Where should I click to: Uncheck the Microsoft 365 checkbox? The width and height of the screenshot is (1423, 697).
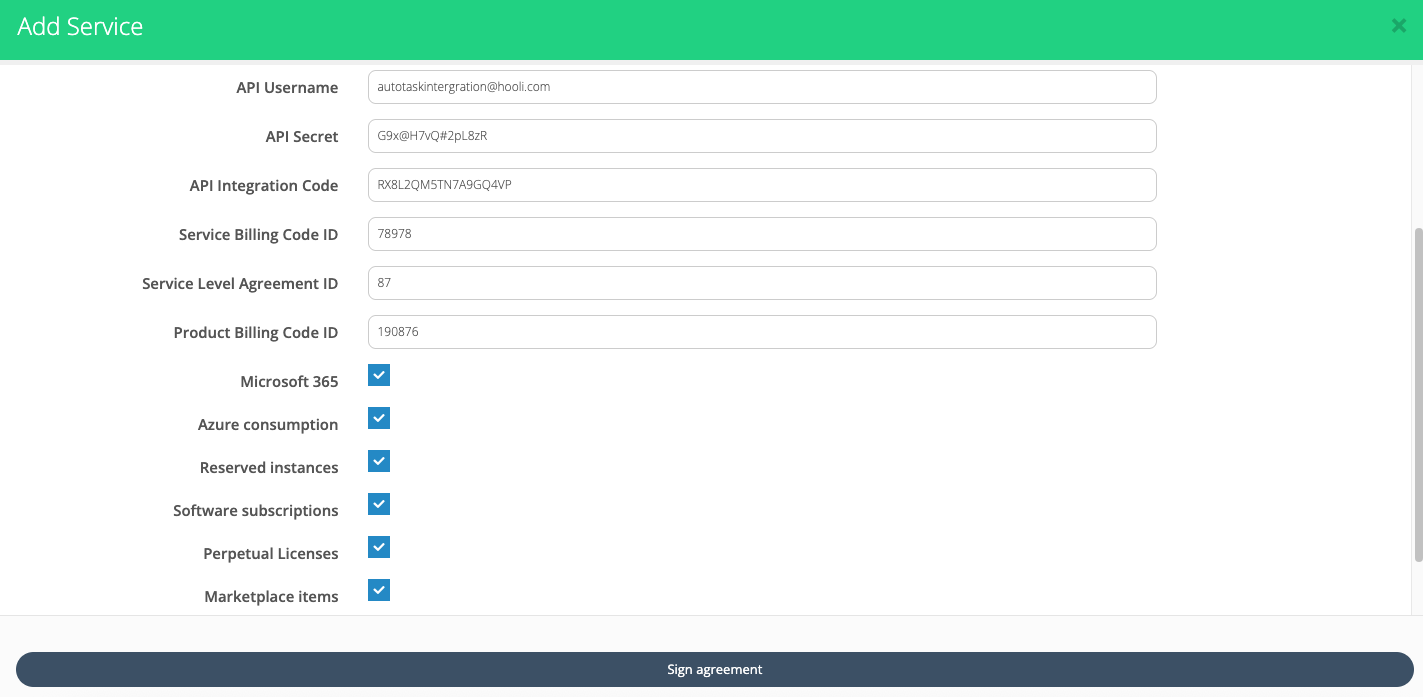[379, 375]
